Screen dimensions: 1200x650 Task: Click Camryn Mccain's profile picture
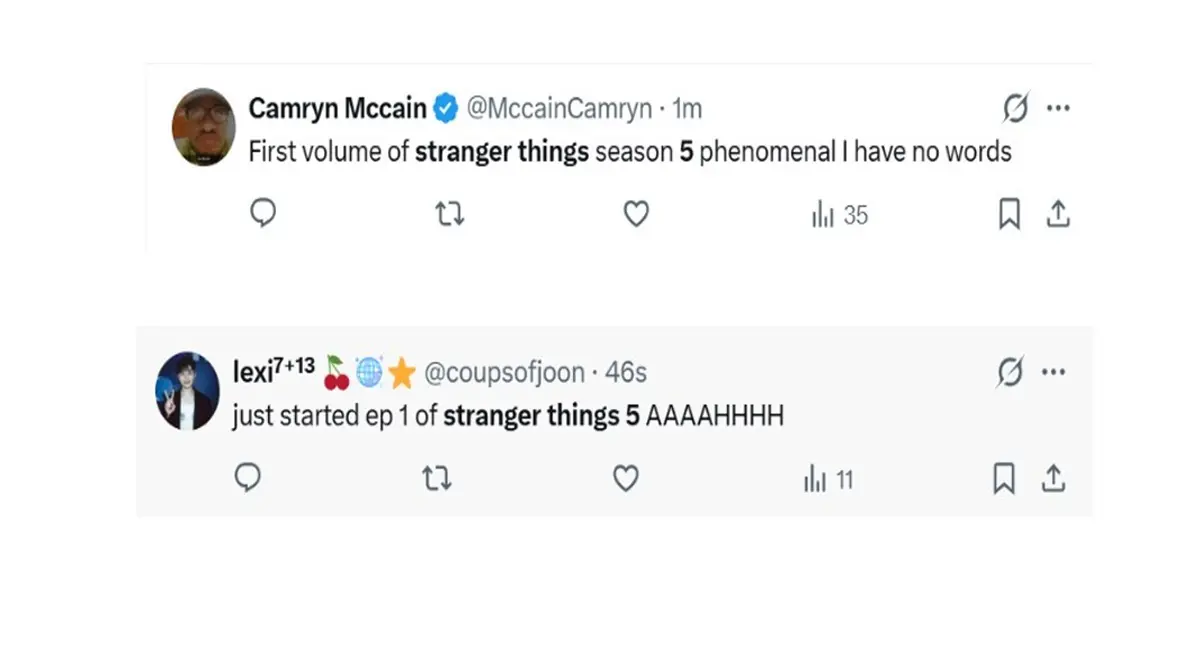tap(203, 126)
